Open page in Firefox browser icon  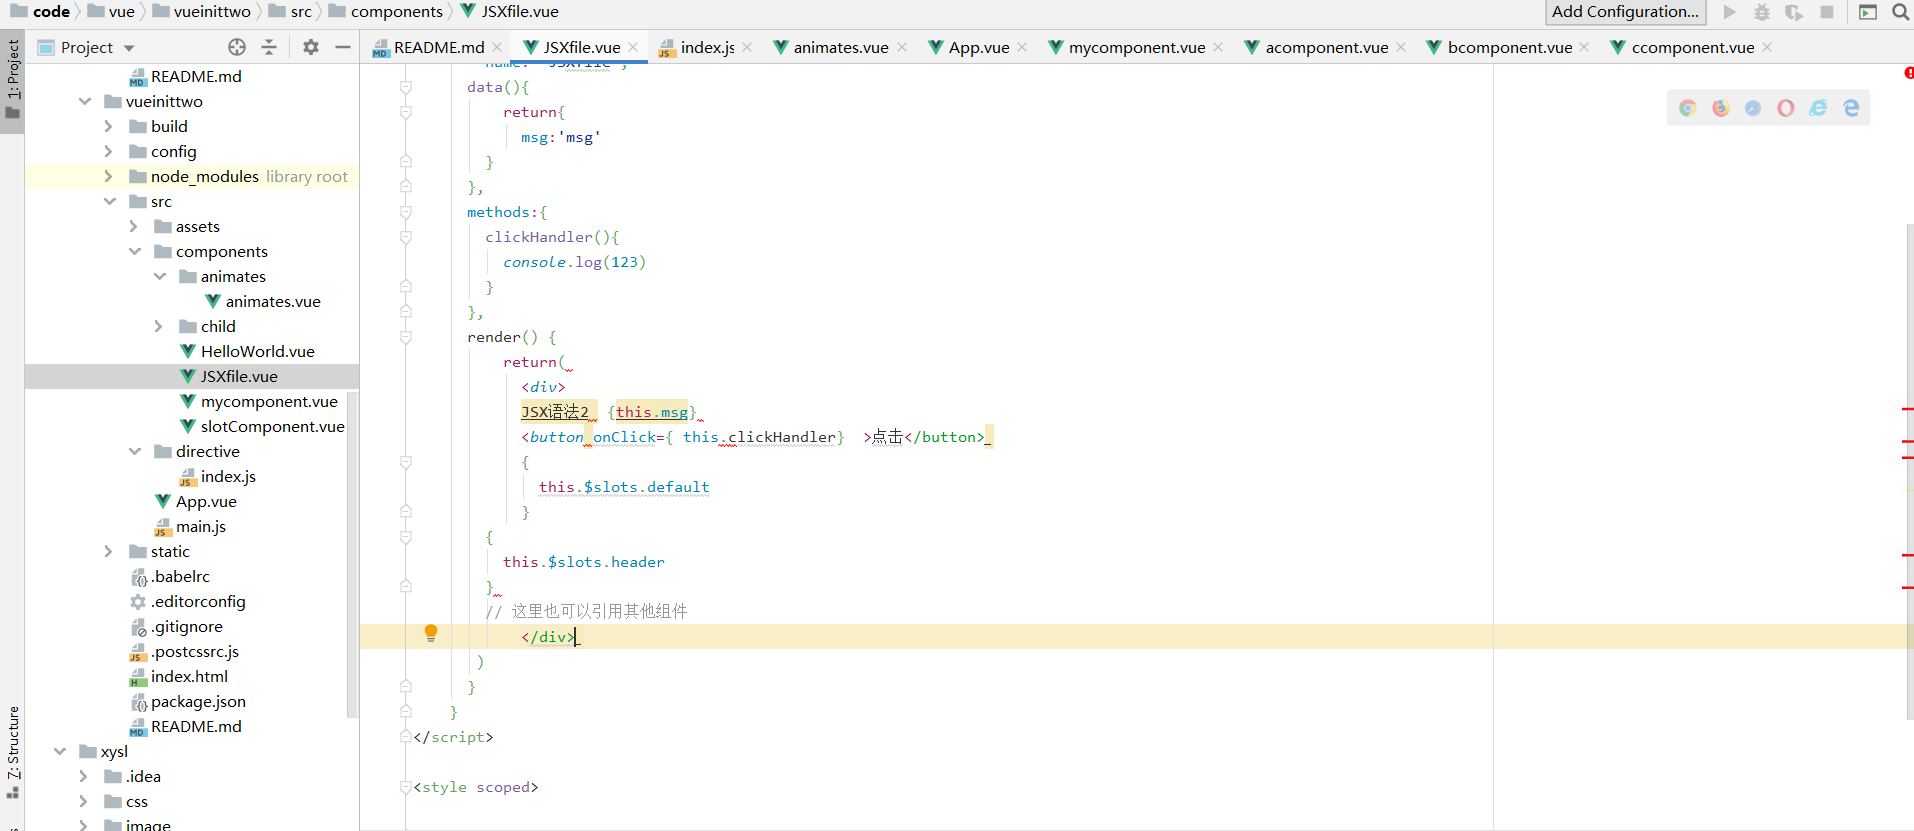pyautogui.click(x=1721, y=108)
